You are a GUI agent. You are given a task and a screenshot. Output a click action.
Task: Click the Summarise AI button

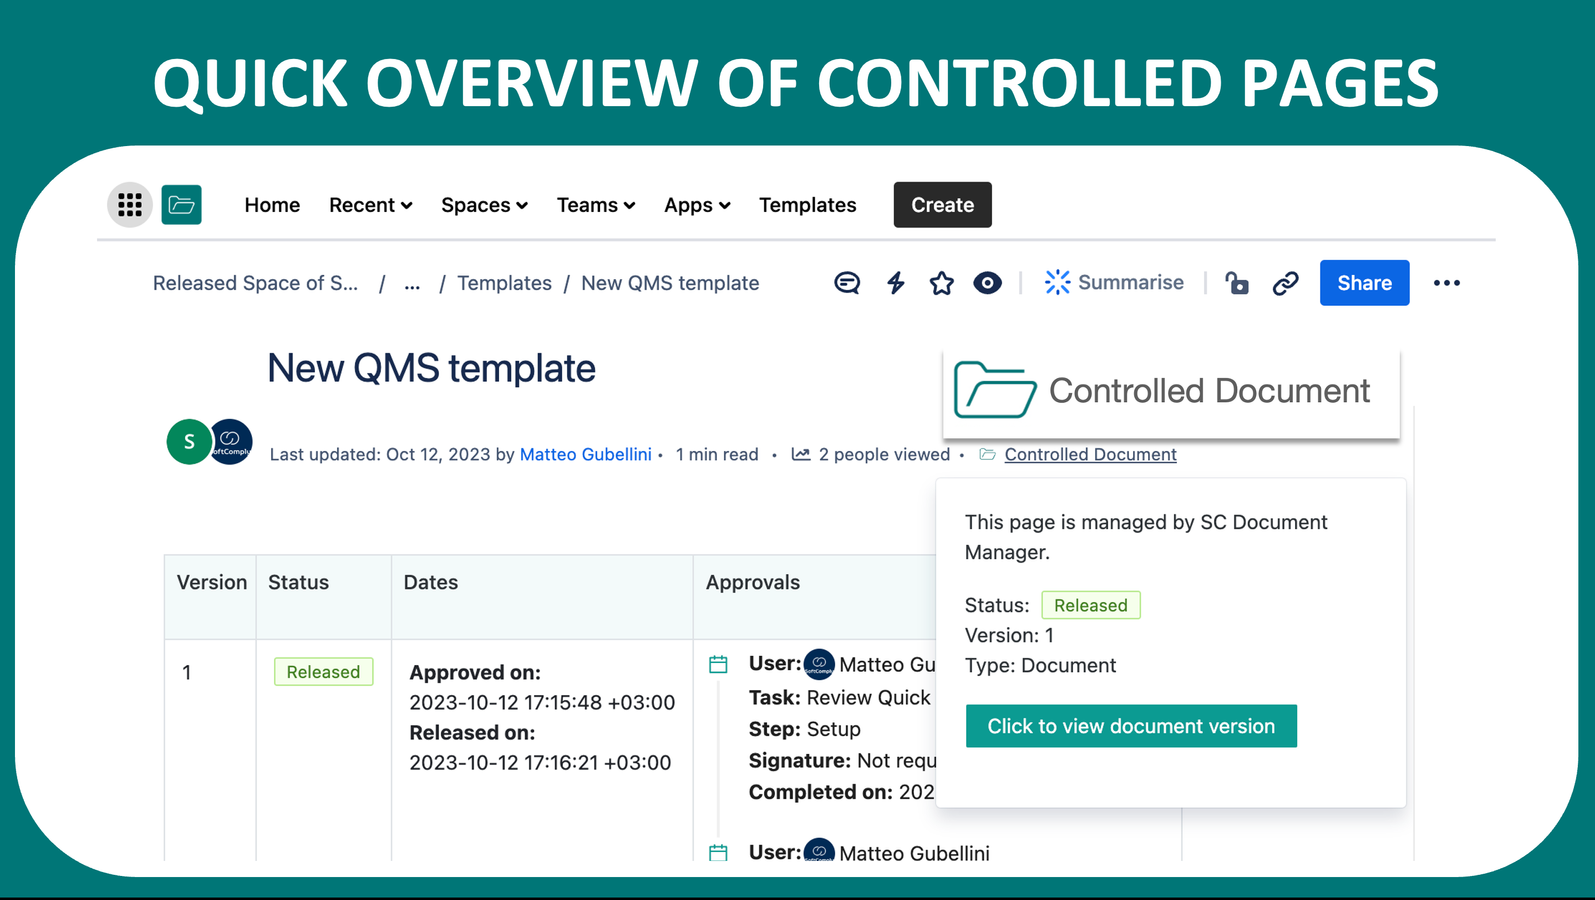1114,283
